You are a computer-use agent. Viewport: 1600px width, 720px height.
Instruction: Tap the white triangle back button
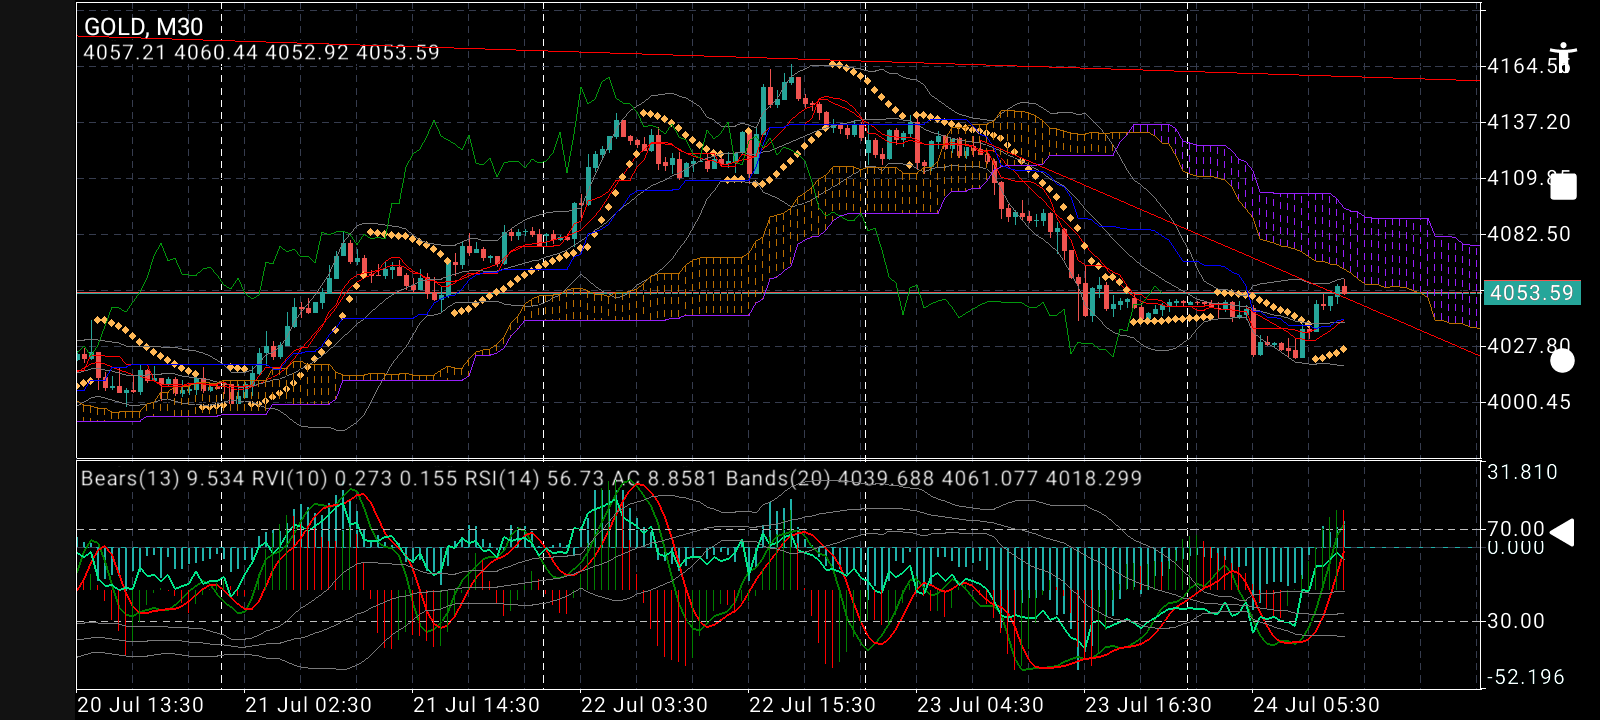[1562, 533]
